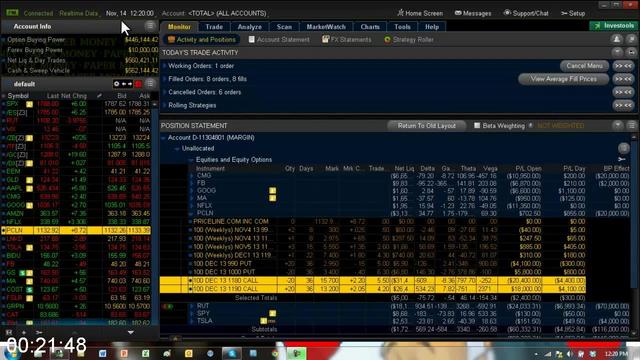This screenshot has width=640, height=360.
Task: Select Account Statement subtab
Action: (x=279, y=40)
